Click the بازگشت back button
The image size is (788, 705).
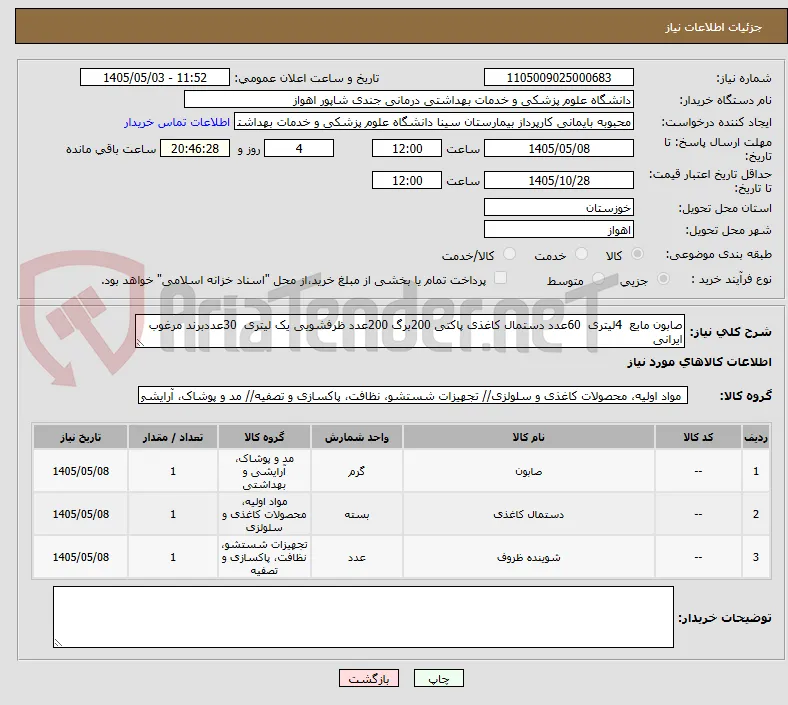point(369,678)
